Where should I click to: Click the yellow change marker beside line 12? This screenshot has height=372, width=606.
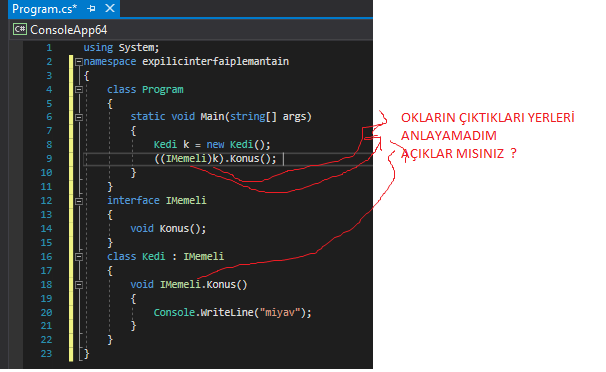[71, 201]
